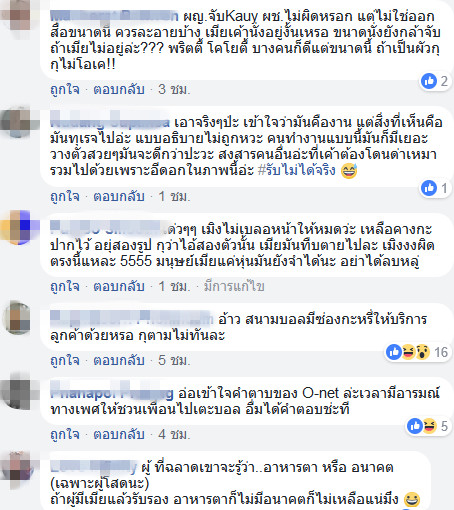454x510 pixels.
Task: Open reactions with 16 count on fourth comment
Action: click(x=417, y=352)
